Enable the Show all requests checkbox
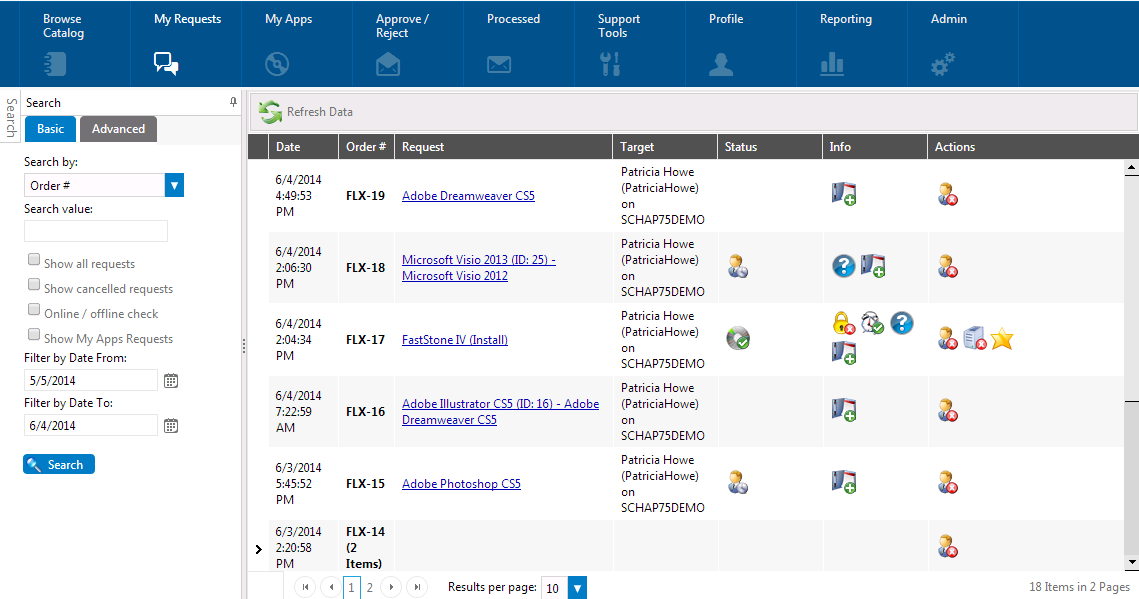 click(x=34, y=258)
